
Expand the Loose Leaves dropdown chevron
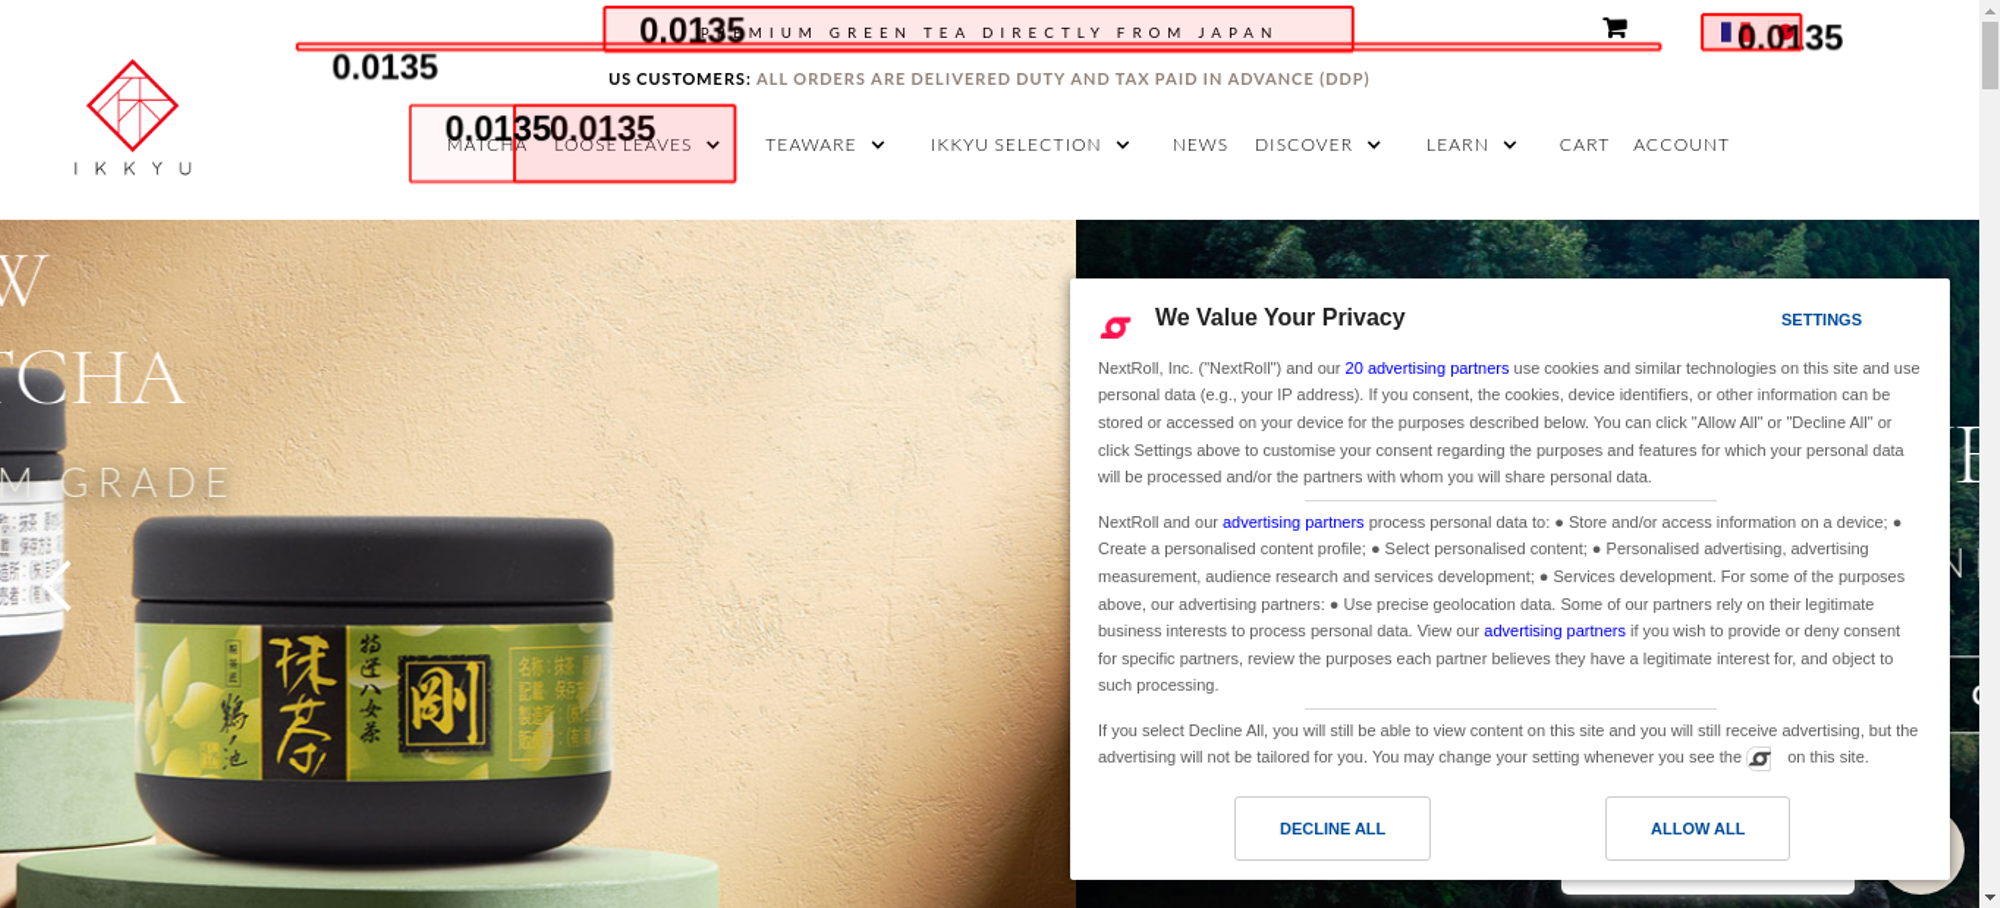(713, 145)
